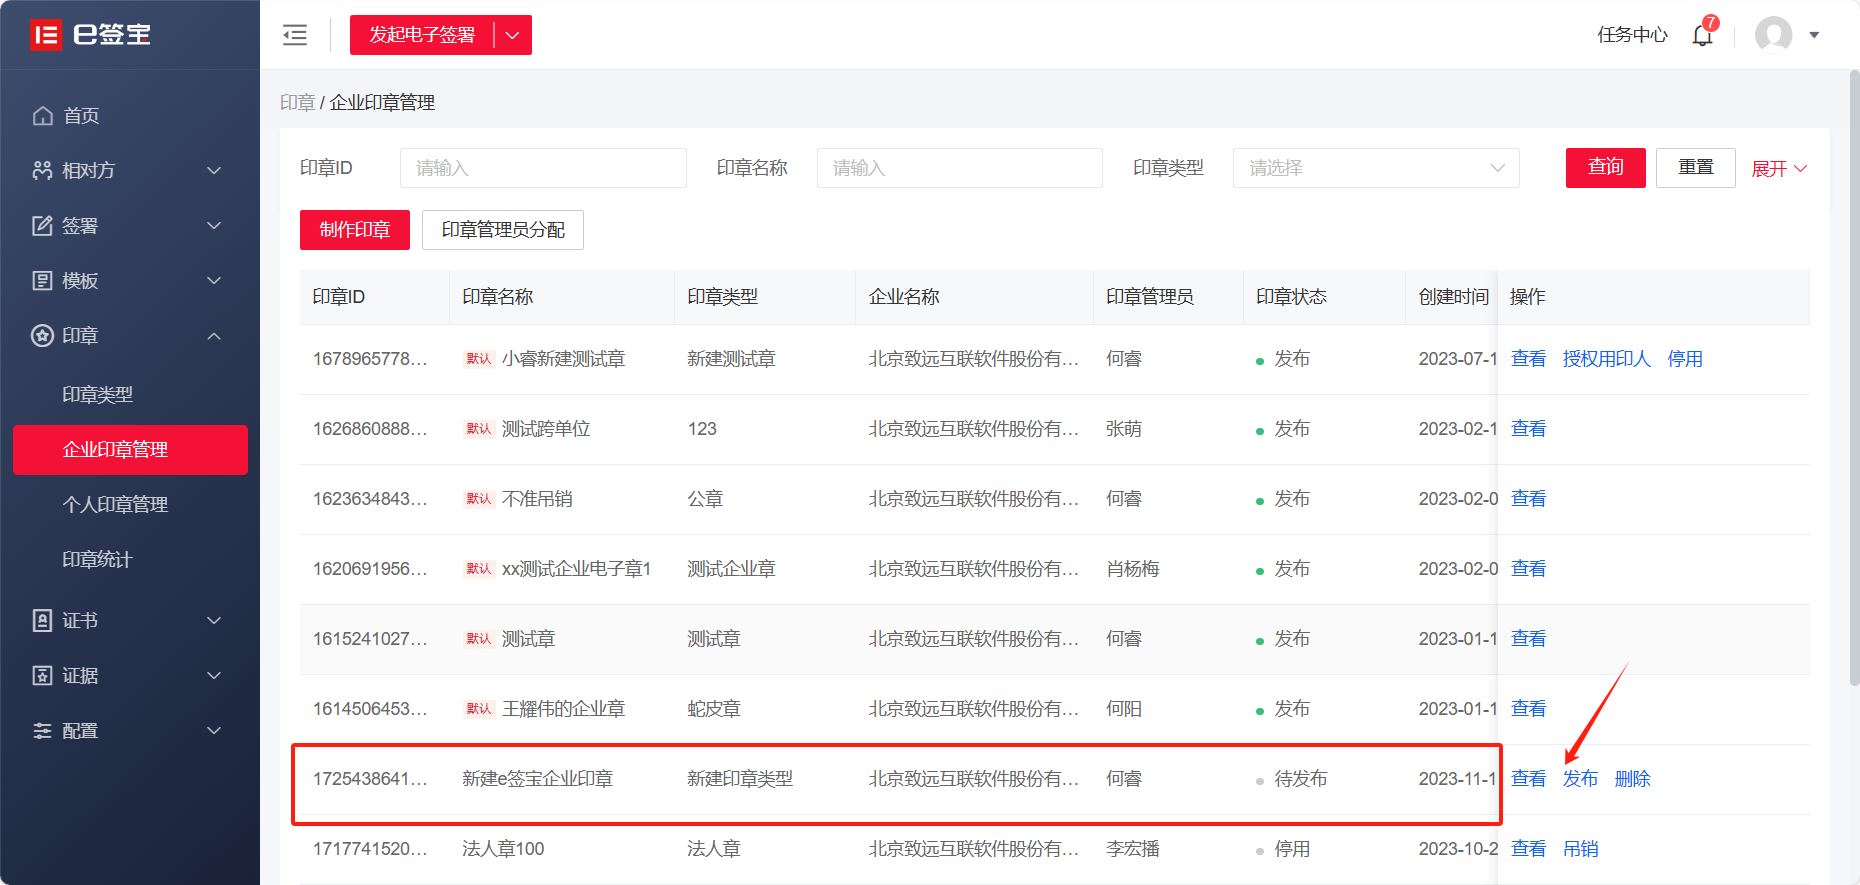
Task: Click the 首页 home icon
Action: pos(42,116)
